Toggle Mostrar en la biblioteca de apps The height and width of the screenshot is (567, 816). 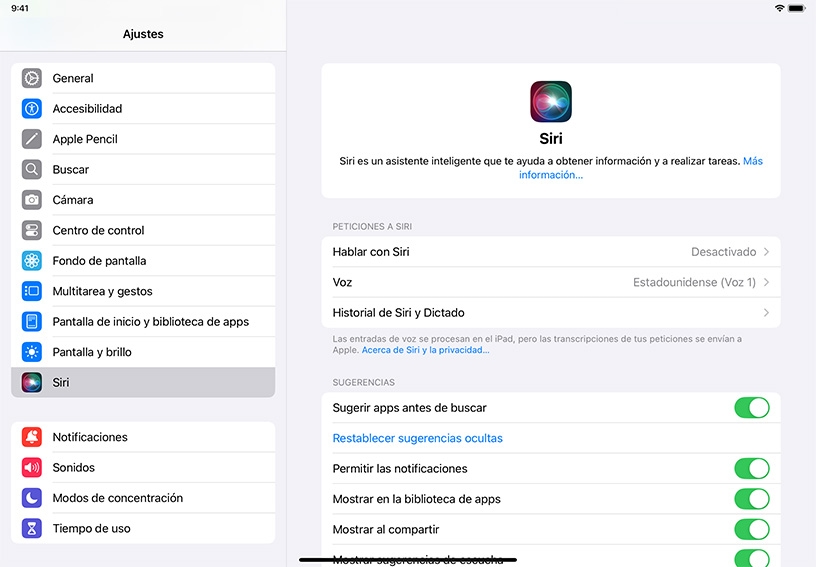(752, 499)
